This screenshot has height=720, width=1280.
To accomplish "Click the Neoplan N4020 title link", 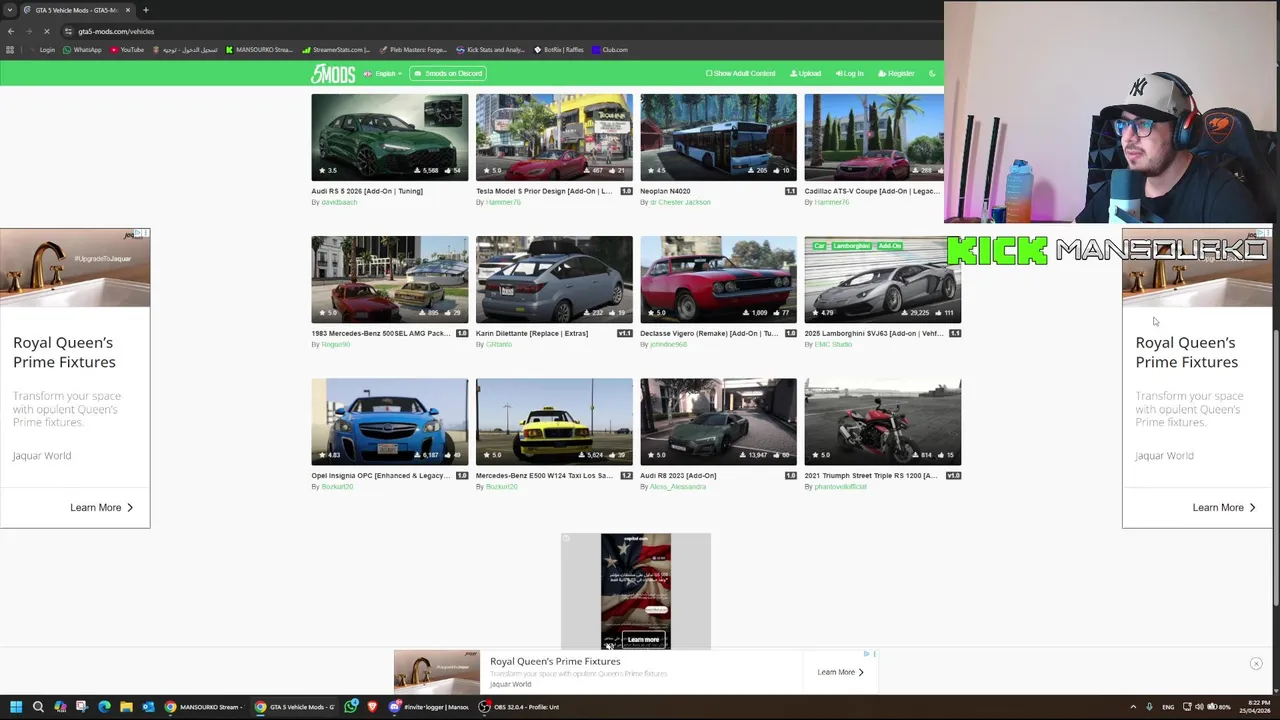I will tap(665, 191).
